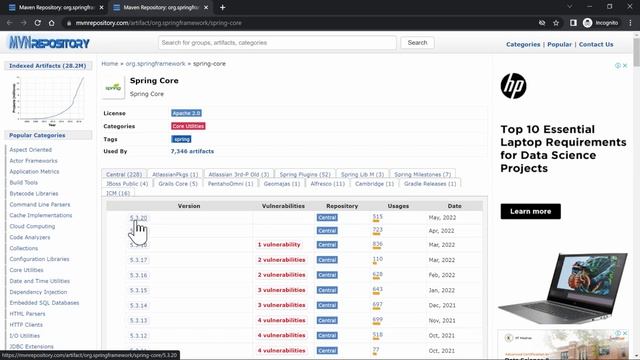Click the 'Date' column header

click(454, 206)
